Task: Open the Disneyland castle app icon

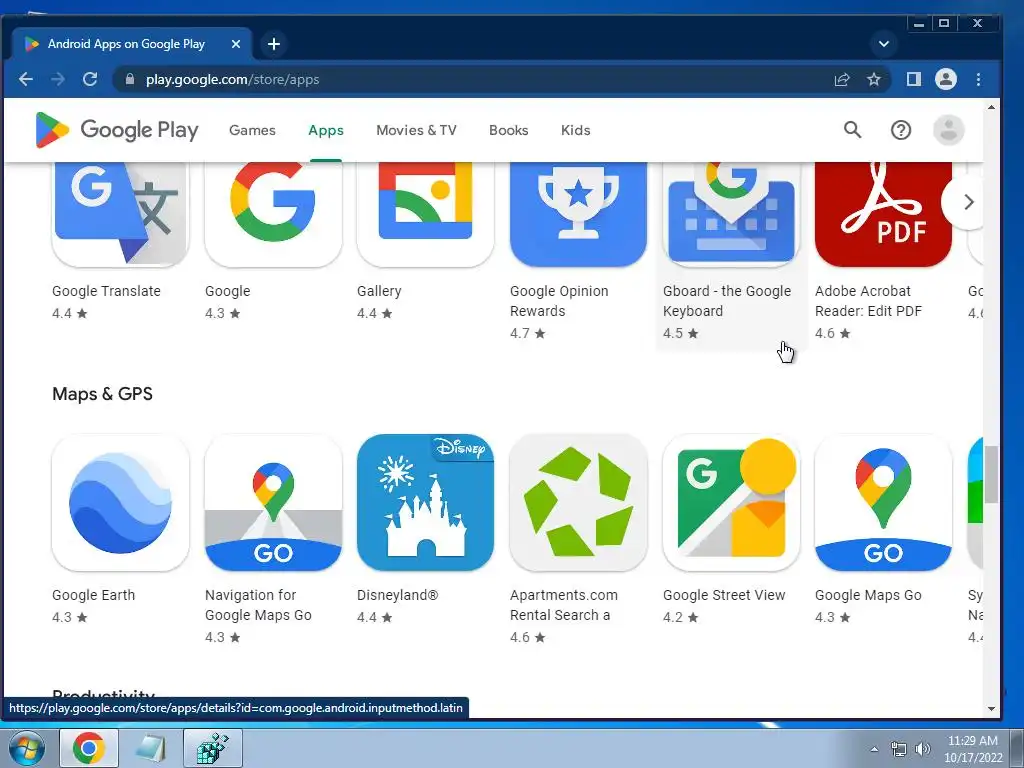Action: point(425,503)
